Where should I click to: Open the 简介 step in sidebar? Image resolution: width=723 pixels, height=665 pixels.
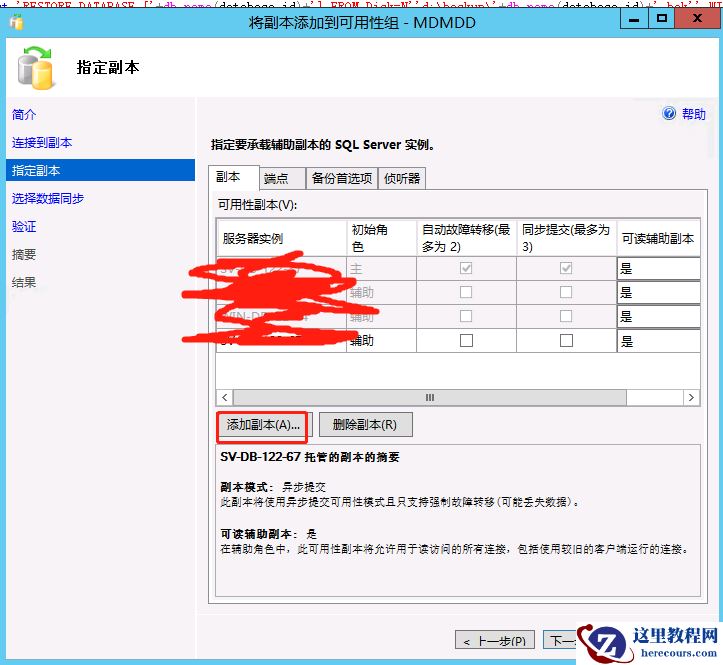pyautogui.click(x=24, y=114)
